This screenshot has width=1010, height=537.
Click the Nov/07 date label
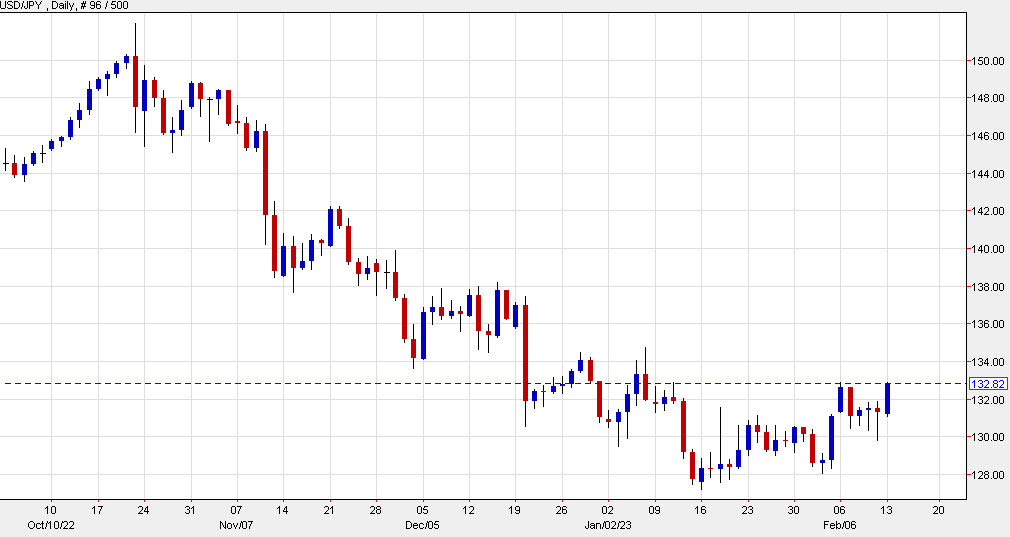pyautogui.click(x=236, y=525)
